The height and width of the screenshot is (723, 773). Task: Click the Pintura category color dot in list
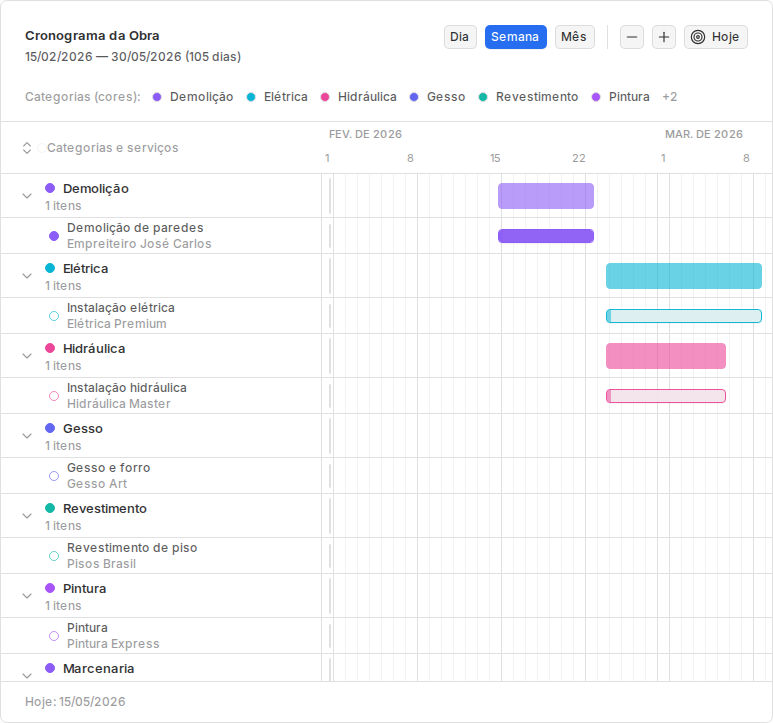point(50,588)
